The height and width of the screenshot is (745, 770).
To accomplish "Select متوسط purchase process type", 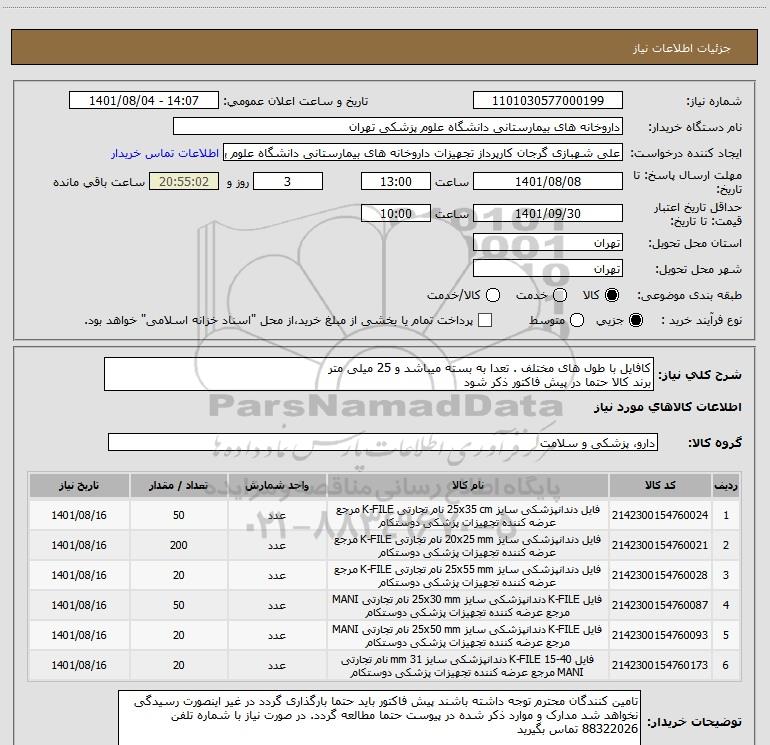I will click(x=577, y=320).
